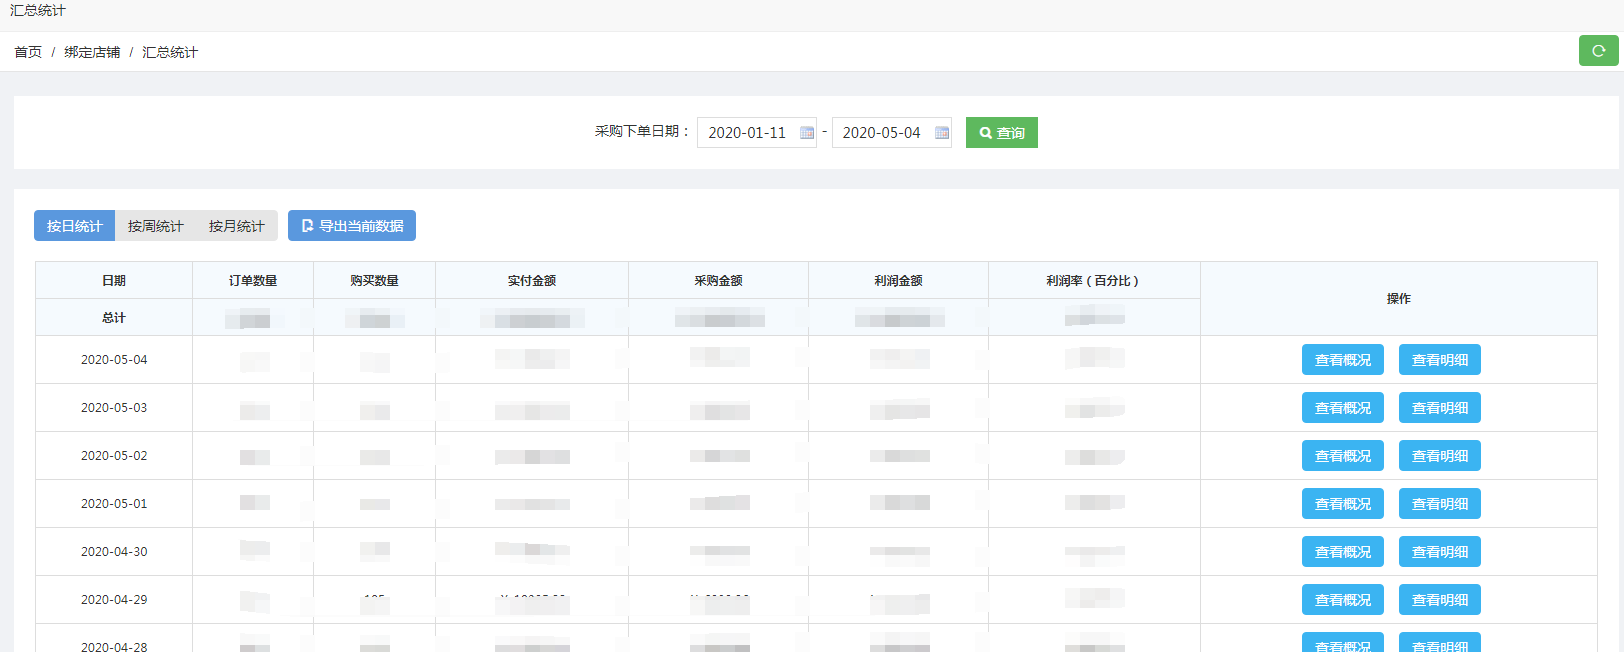Click 查看概况 for 2020-04-30

pos(1342,552)
